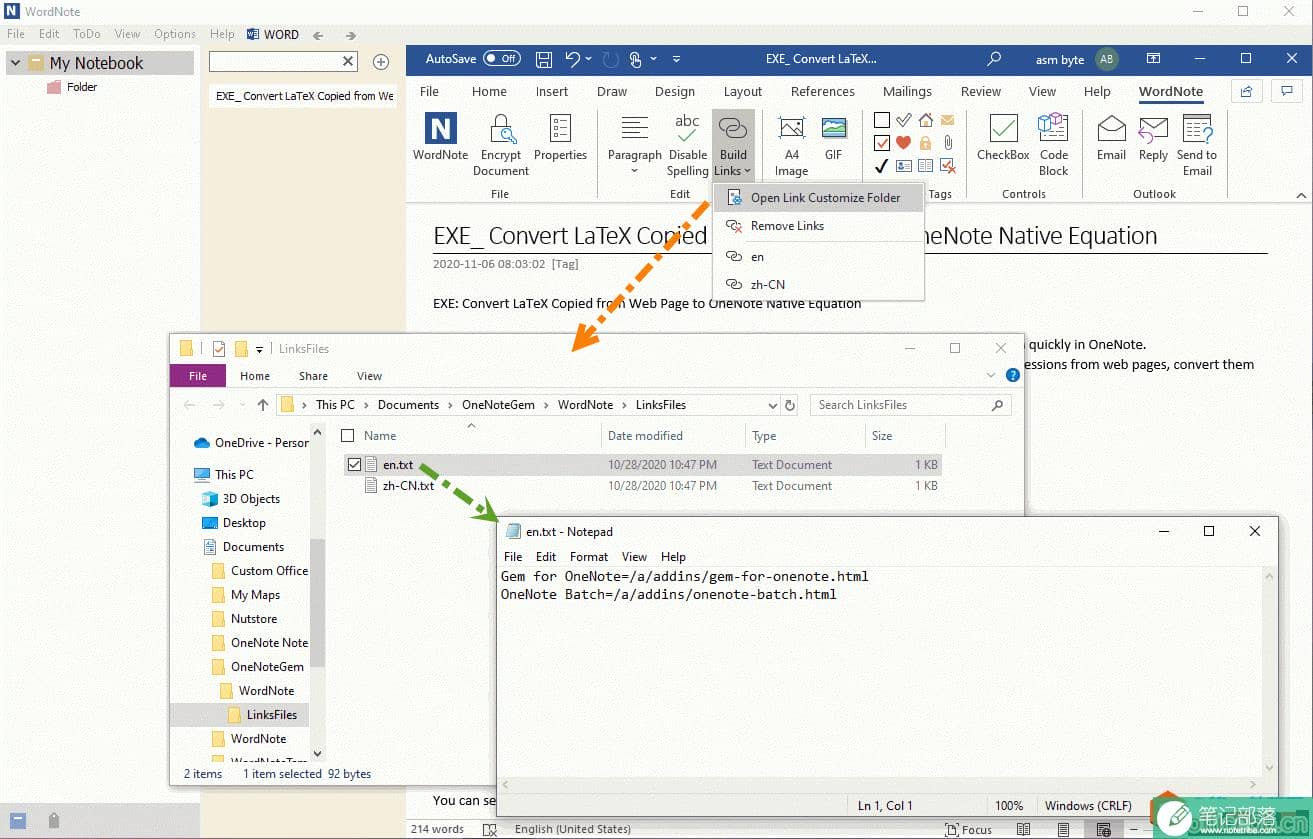Screen dimensions: 1313x839
Task: Open zh-CN.txt file row in Explorer
Action: 642,486
